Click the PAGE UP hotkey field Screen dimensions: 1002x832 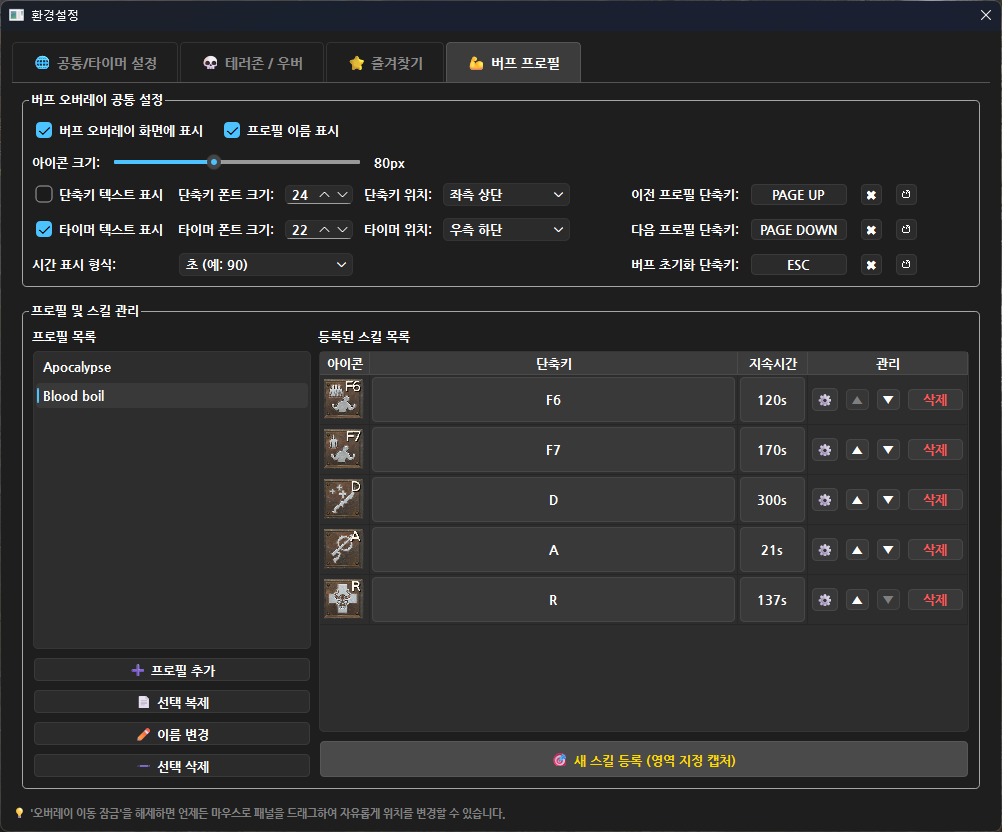point(798,195)
